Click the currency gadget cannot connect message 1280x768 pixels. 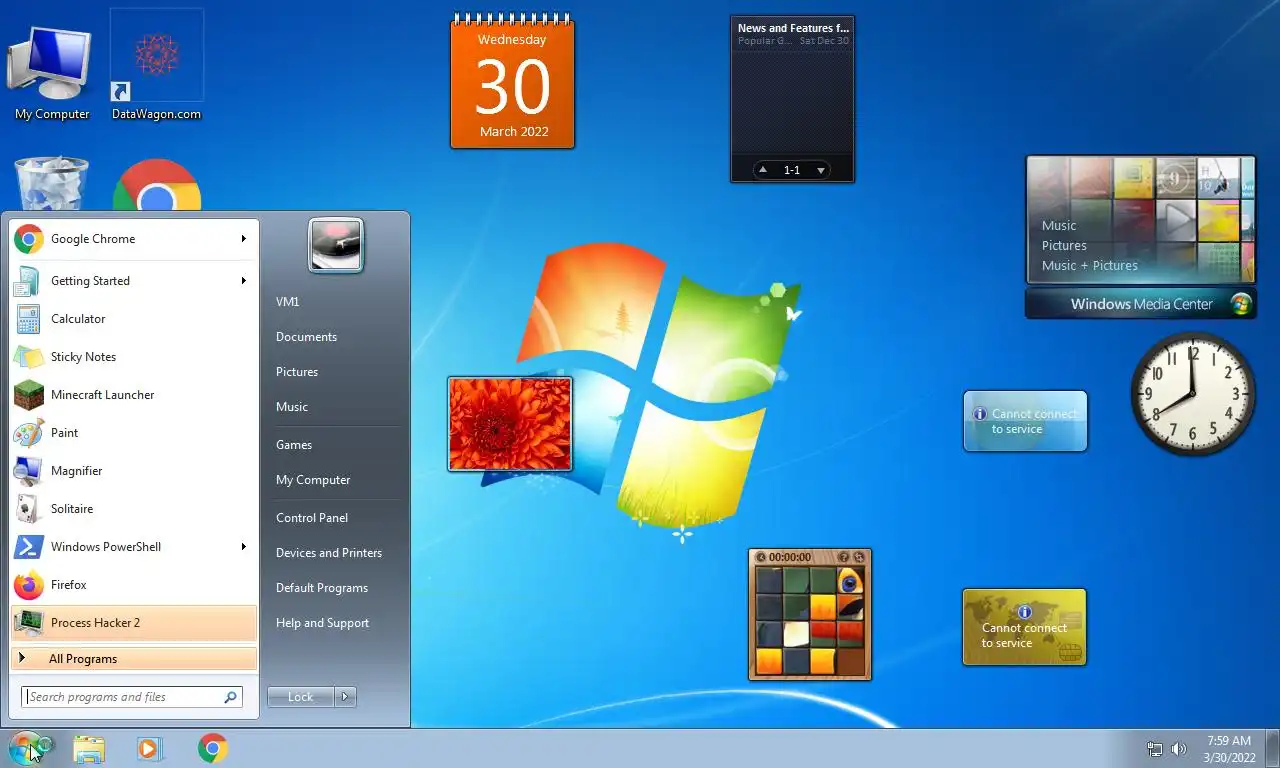click(x=1024, y=635)
